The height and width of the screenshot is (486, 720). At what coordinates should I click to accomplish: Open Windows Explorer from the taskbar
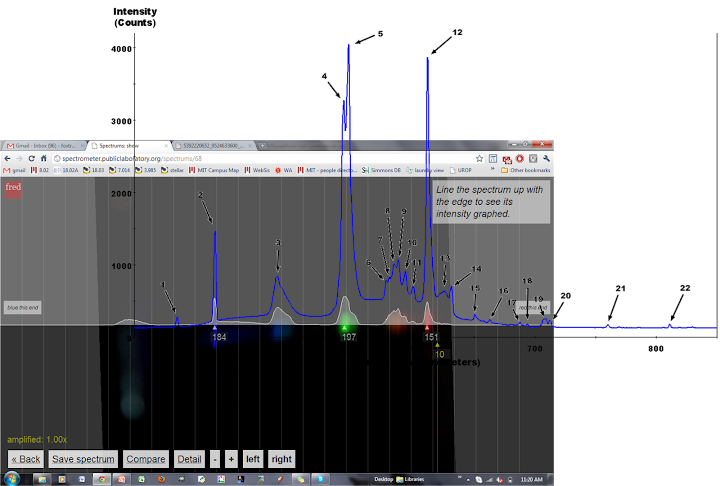42,479
